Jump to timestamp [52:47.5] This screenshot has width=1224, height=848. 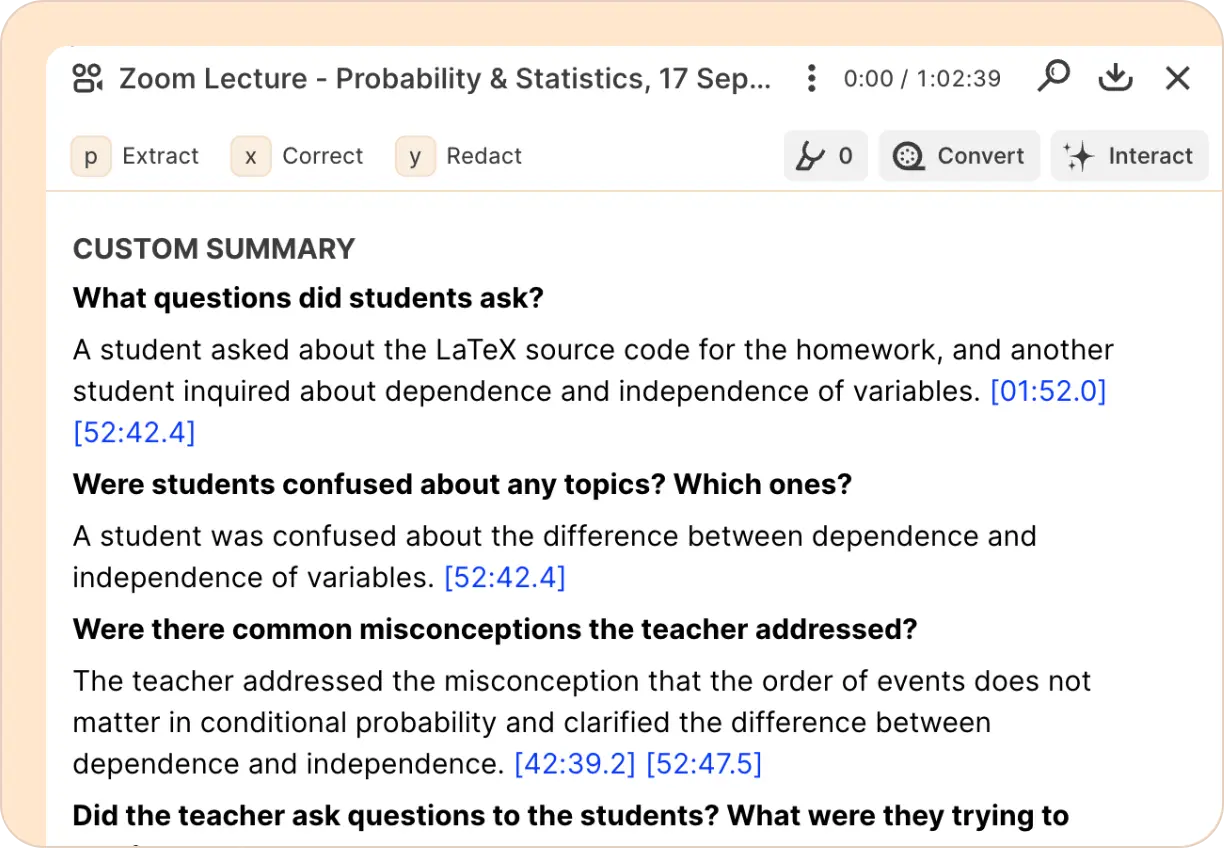pyautogui.click(x=704, y=764)
